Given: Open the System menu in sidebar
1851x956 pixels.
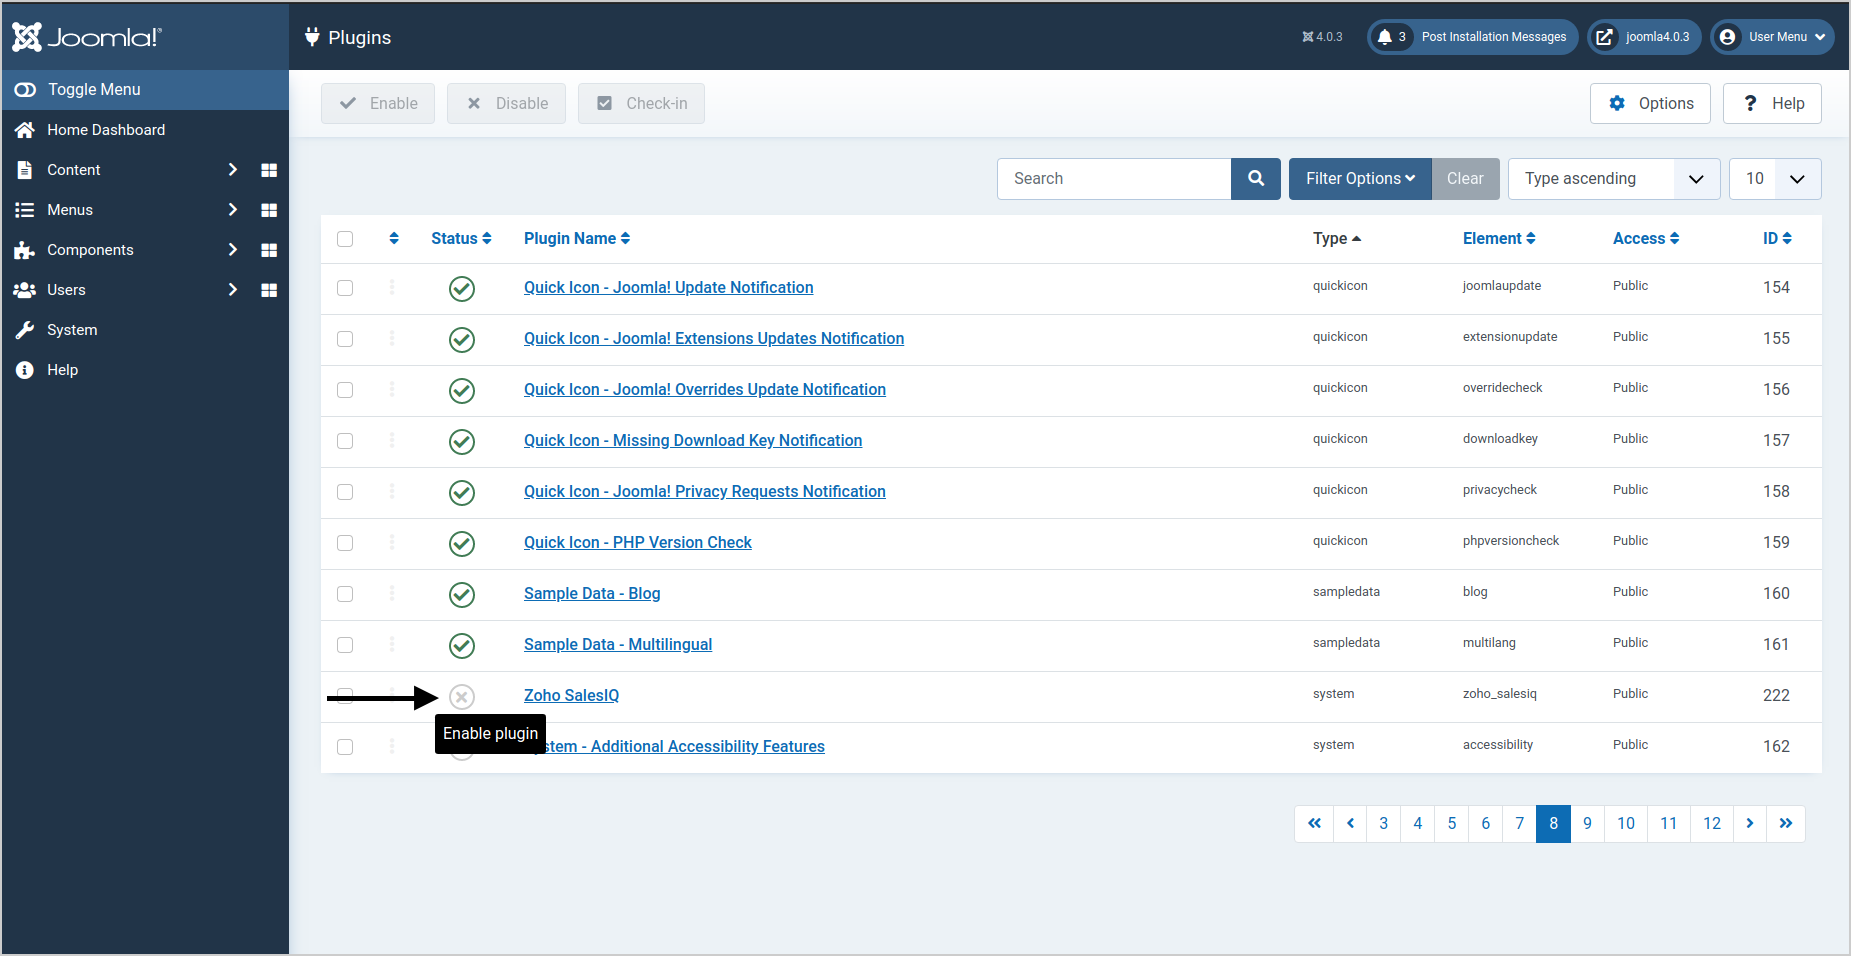Looking at the screenshot, I should 72,330.
